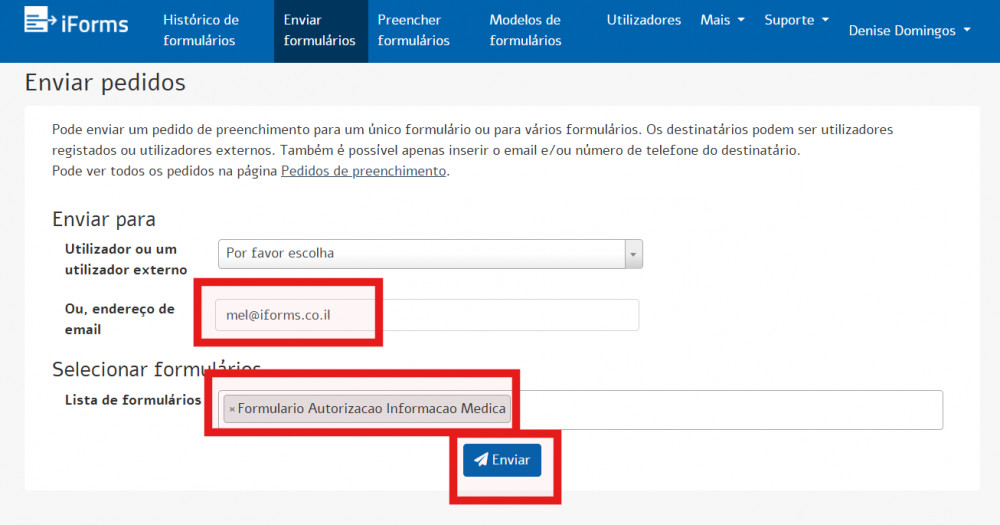
Task: Click empty area of Lista de formulários field
Action: click(x=725, y=410)
